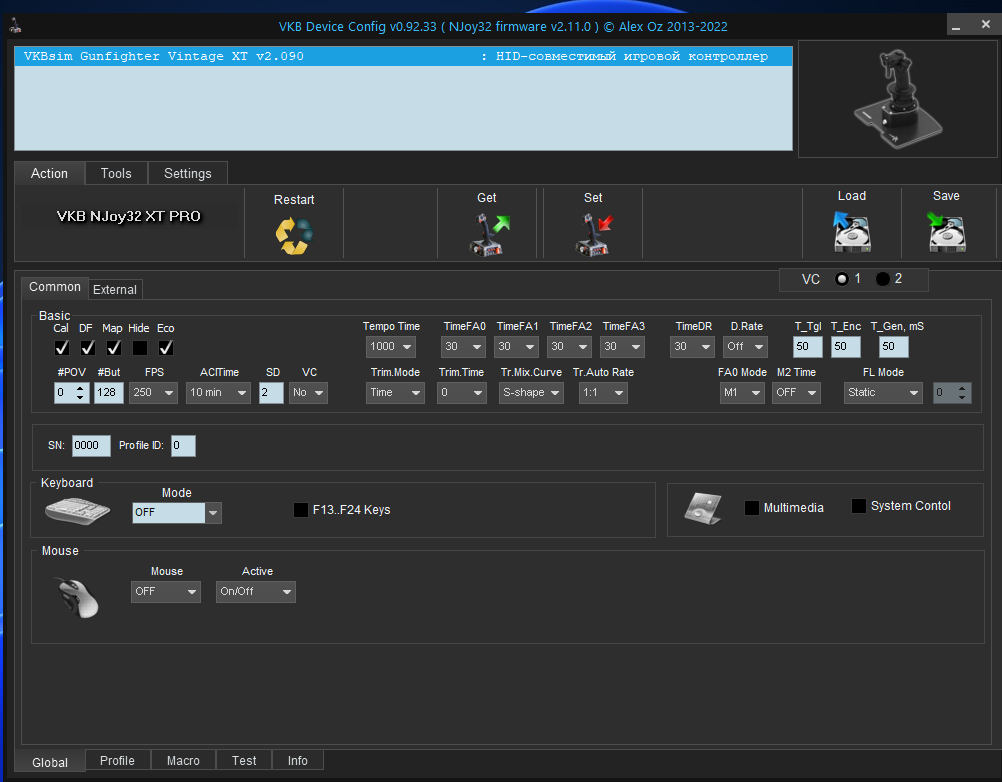Toggle the Eco checkbox
This screenshot has height=782, width=1002.
click(x=166, y=348)
